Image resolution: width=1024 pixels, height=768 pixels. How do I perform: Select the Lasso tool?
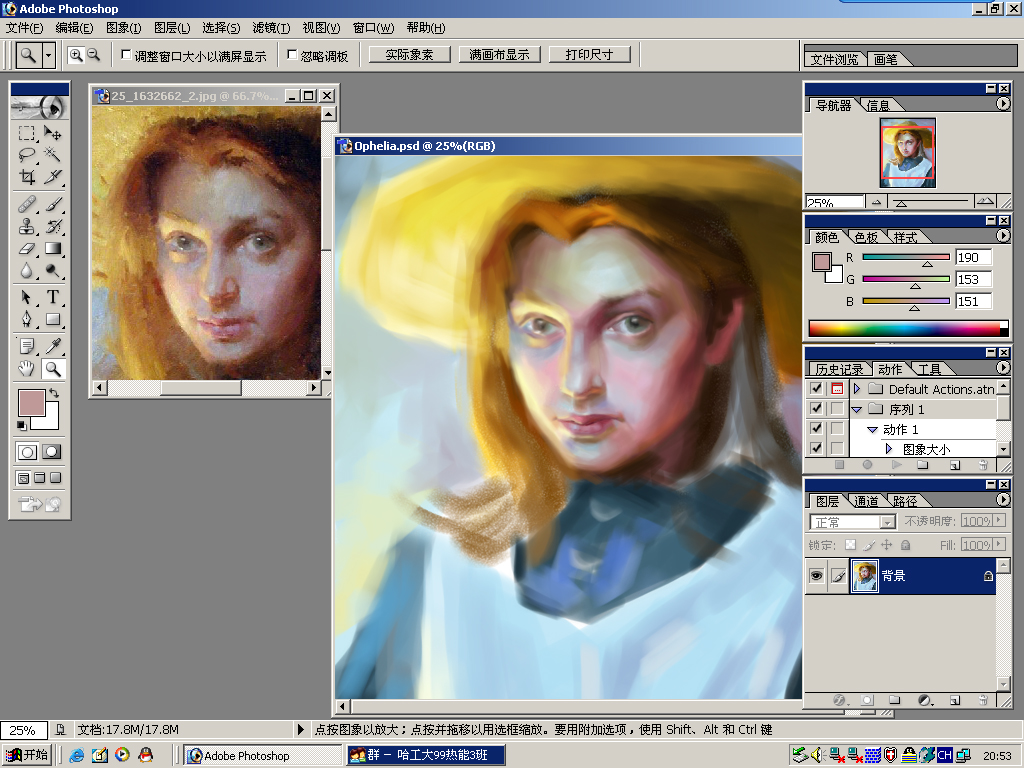click(x=27, y=155)
